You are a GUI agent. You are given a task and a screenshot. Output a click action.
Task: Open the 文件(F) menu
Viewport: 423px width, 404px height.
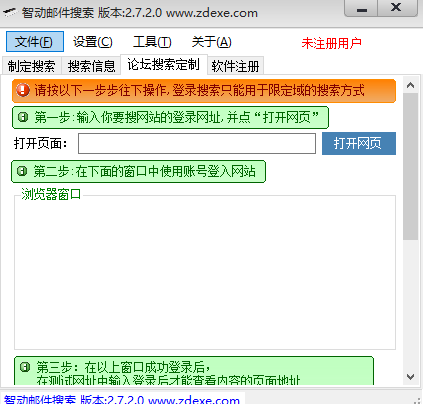(35, 42)
